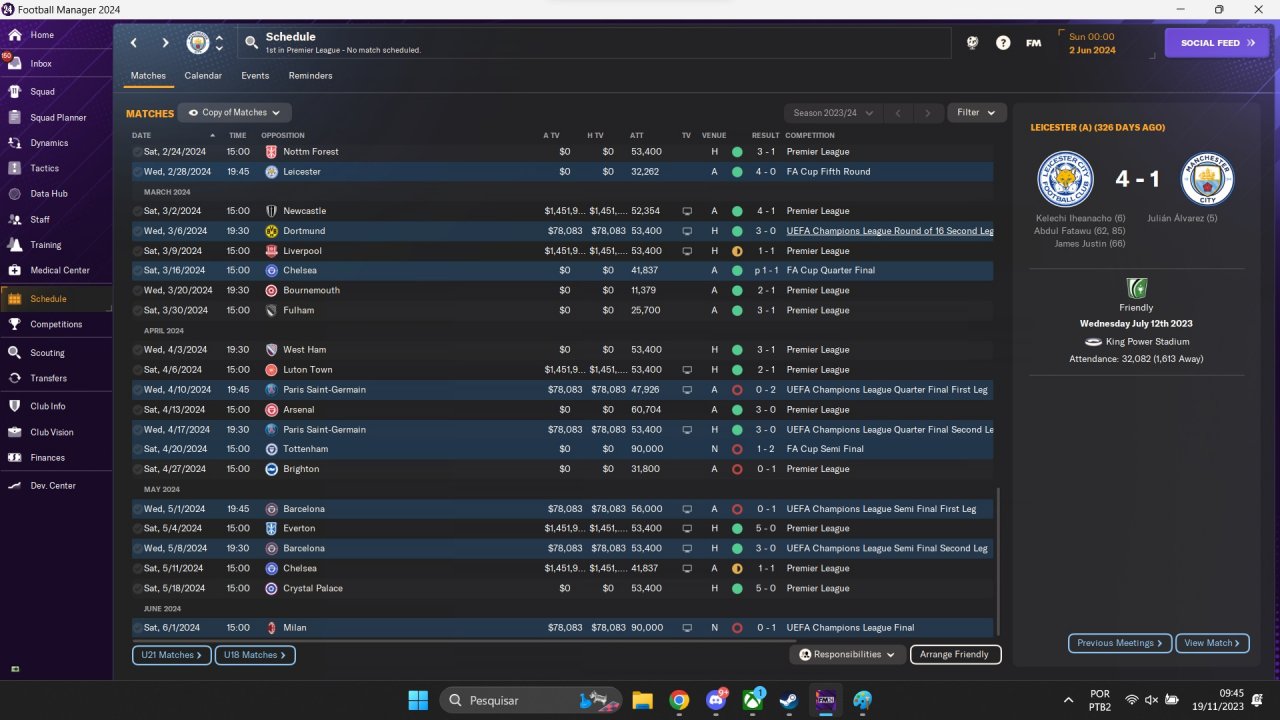Go to next season with right arrow

point(928,113)
